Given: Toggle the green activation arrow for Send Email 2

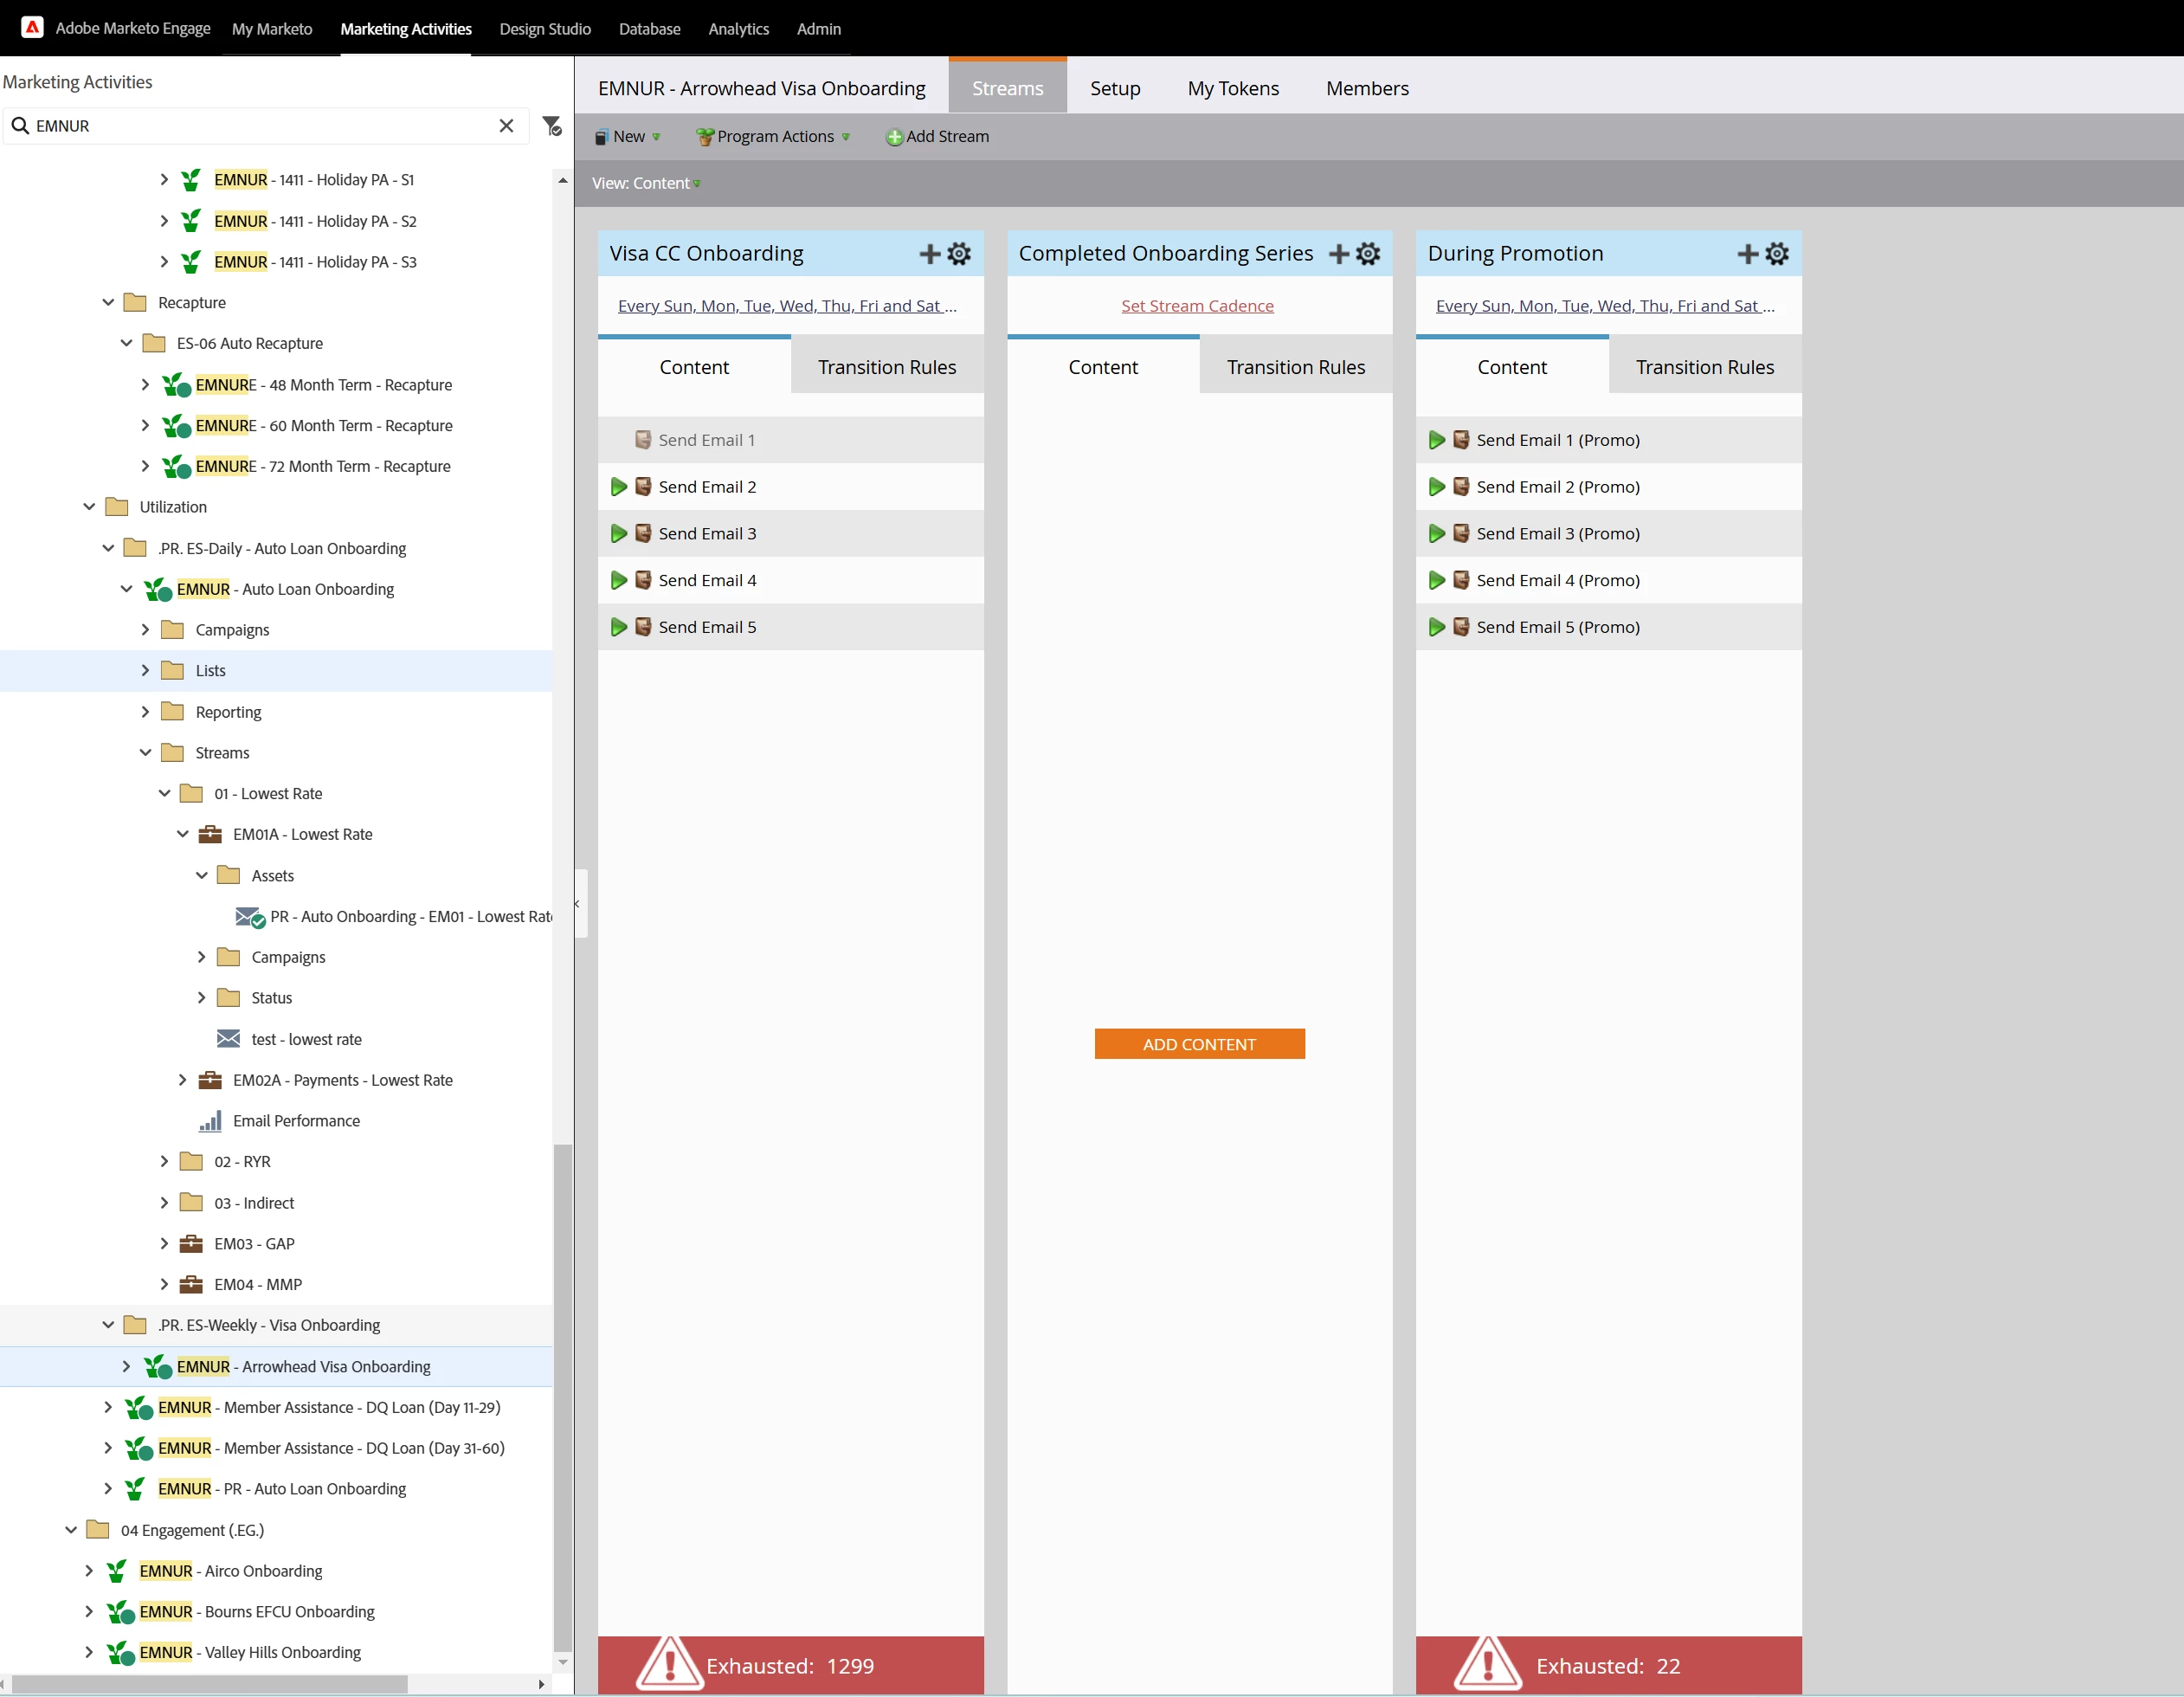Looking at the screenshot, I should pyautogui.click(x=619, y=487).
